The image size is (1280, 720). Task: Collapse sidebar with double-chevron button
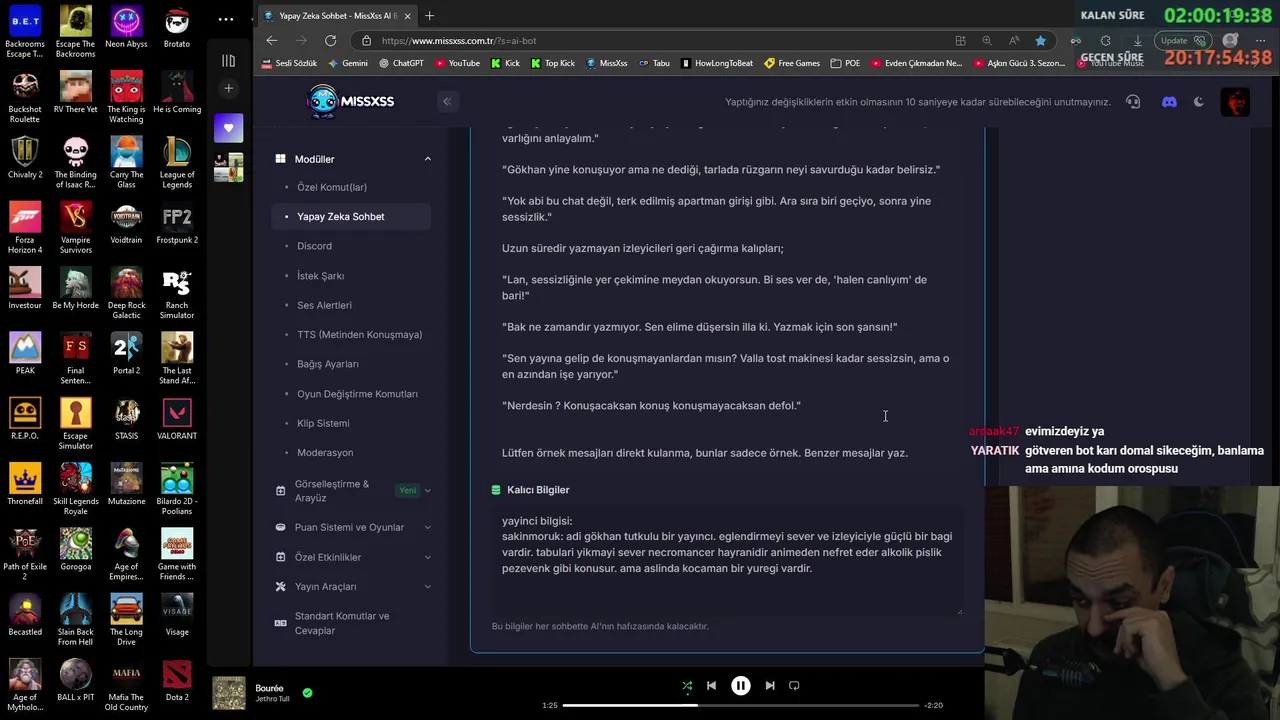pyautogui.click(x=447, y=101)
